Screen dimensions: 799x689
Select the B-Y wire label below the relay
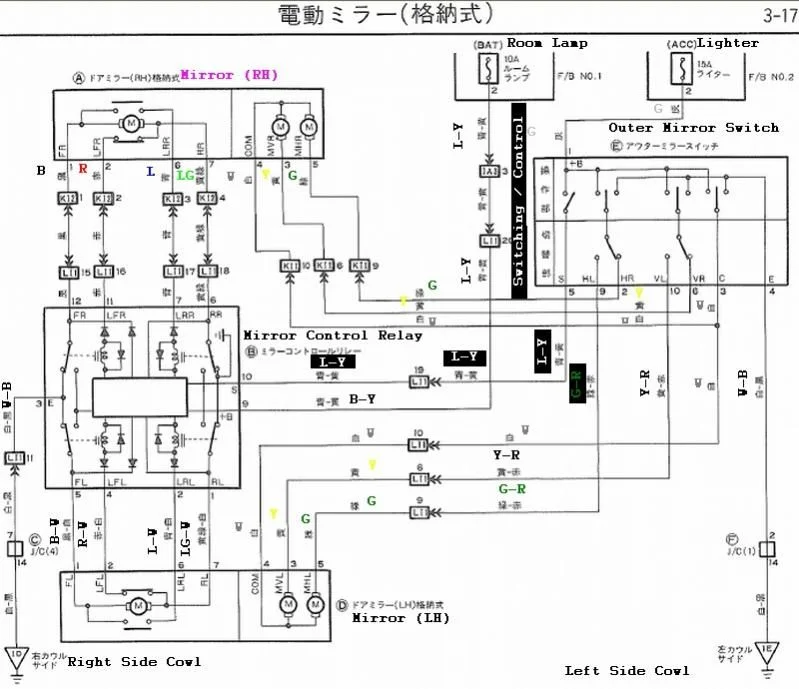click(x=362, y=399)
